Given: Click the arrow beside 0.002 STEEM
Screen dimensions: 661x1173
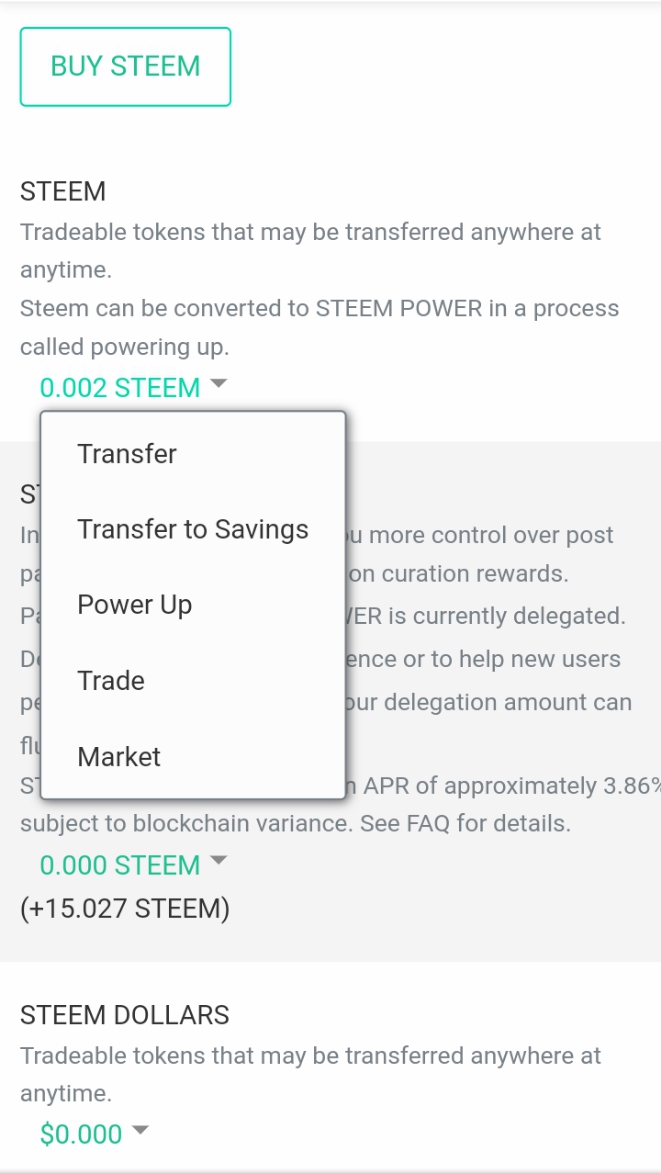Looking at the screenshot, I should point(219,384).
